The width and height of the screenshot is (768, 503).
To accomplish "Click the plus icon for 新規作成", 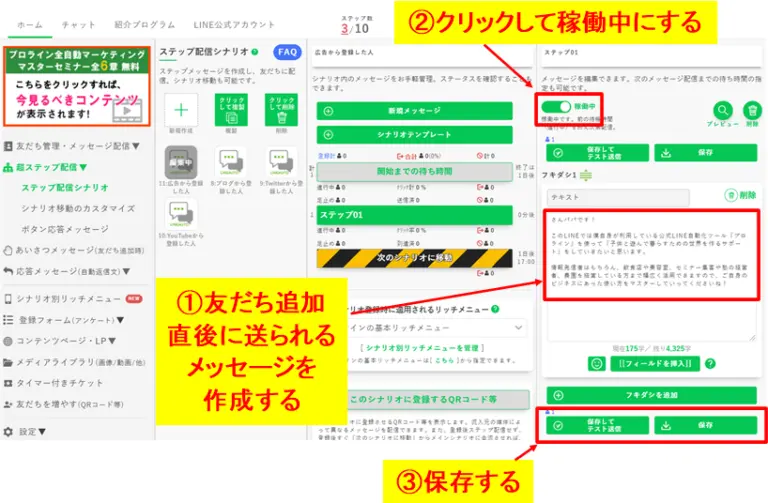I will (x=181, y=110).
